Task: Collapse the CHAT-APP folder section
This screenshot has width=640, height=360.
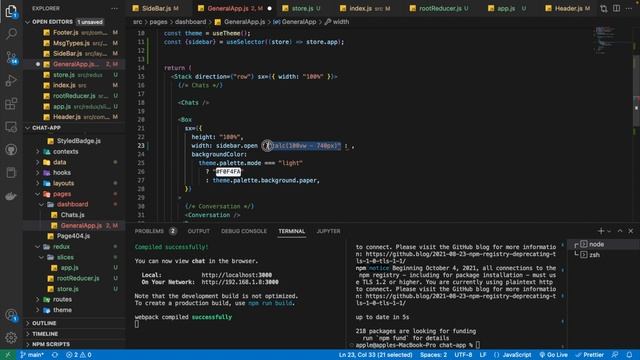Action: [x=28, y=128]
